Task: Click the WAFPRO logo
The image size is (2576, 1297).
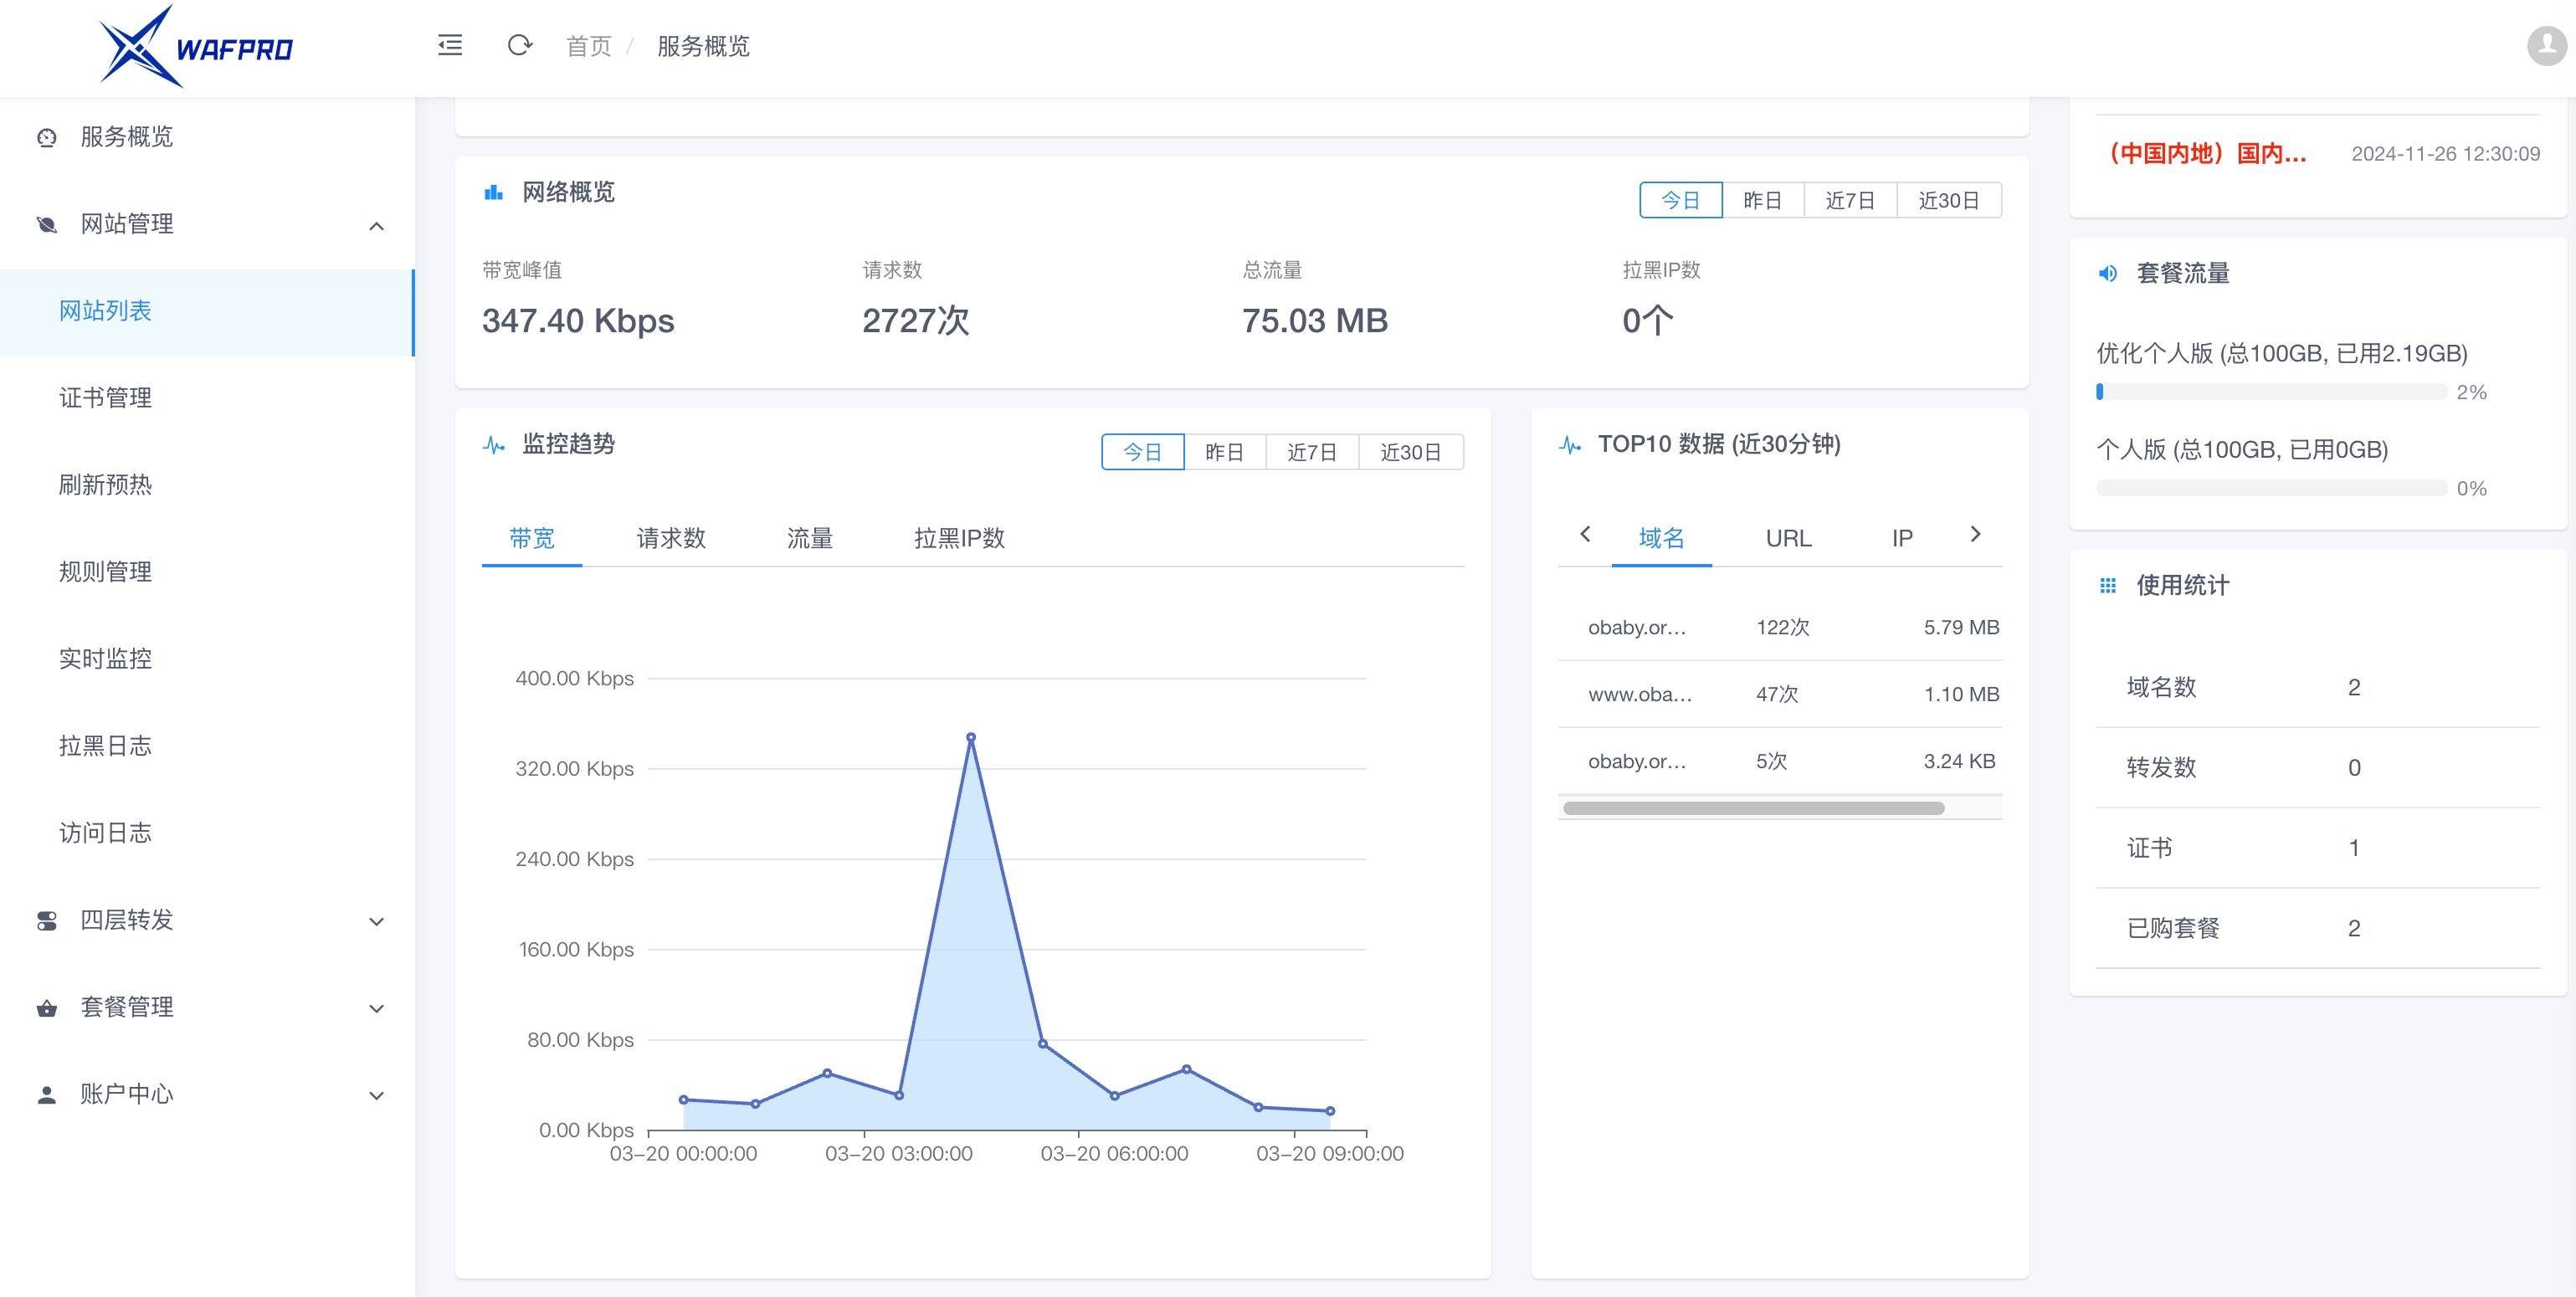Action: click(x=196, y=46)
